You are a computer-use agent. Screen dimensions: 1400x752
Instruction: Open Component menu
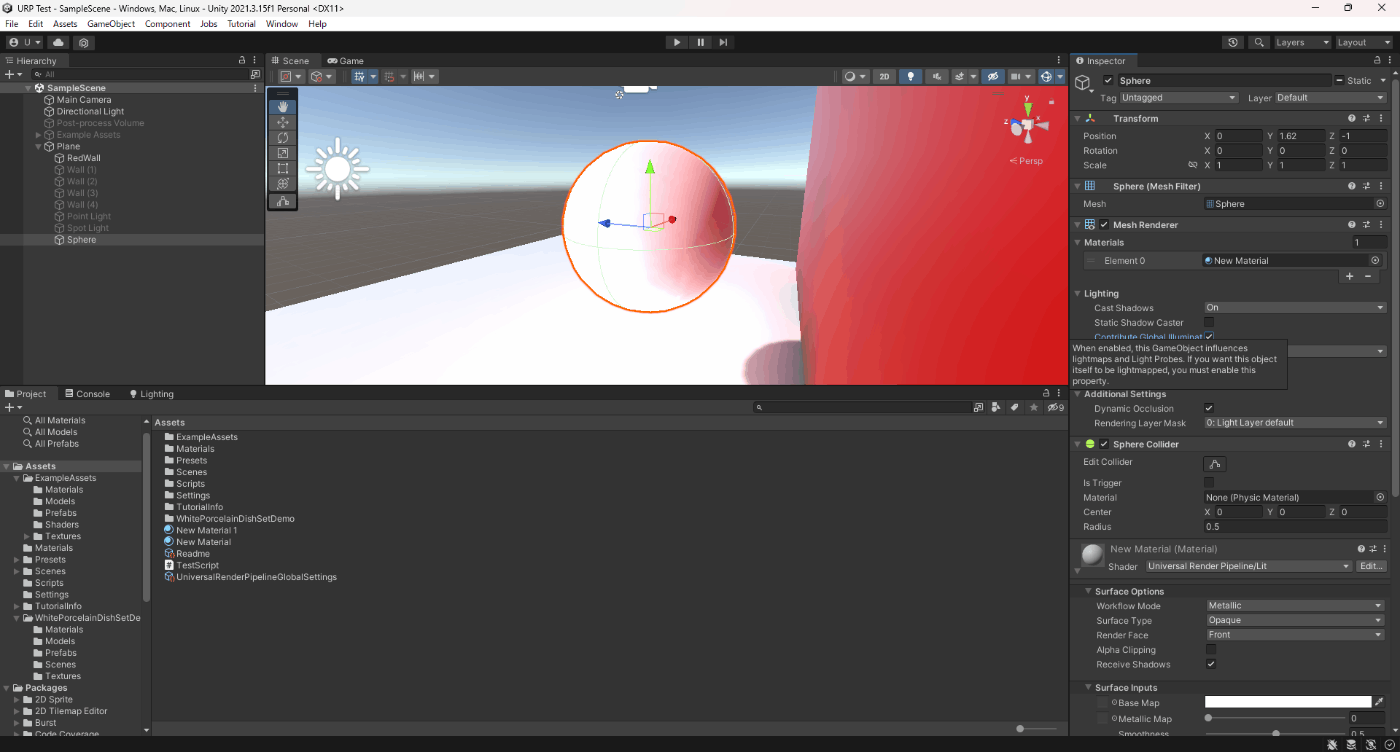(x=168, y=24)
